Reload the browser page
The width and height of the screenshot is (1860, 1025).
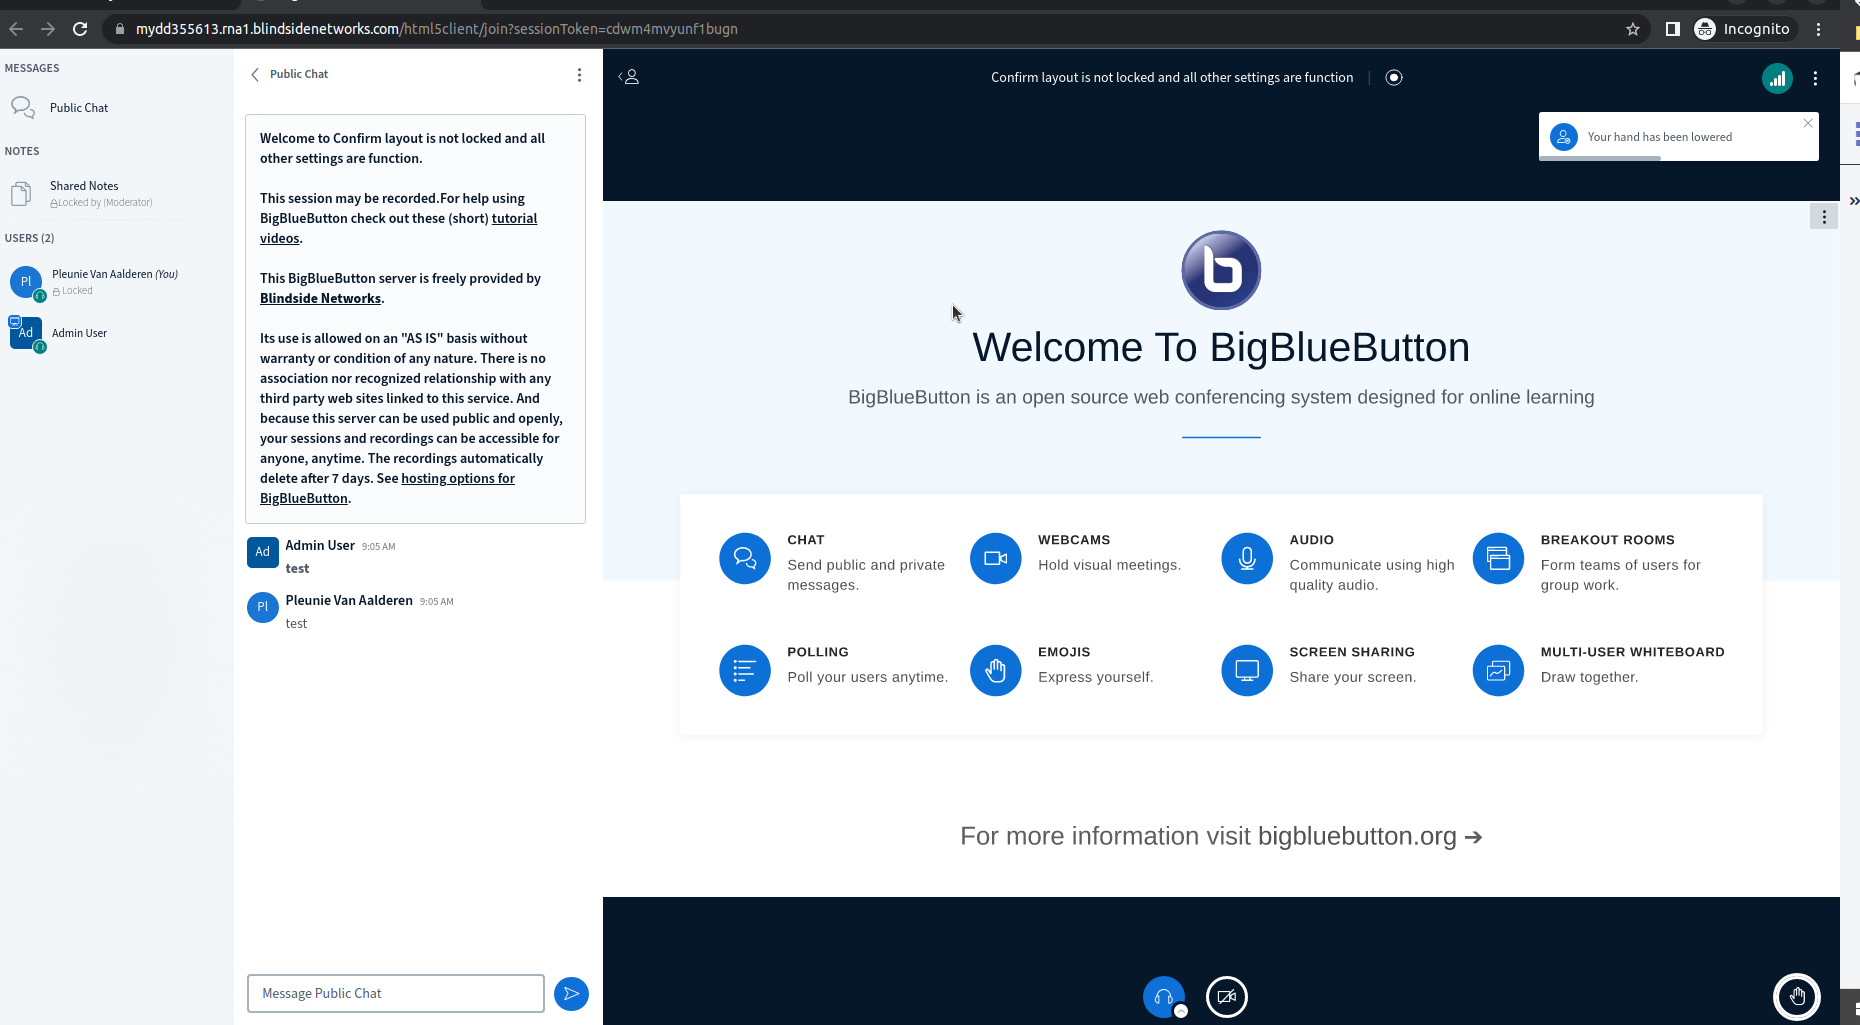click(x=80, y=29)
